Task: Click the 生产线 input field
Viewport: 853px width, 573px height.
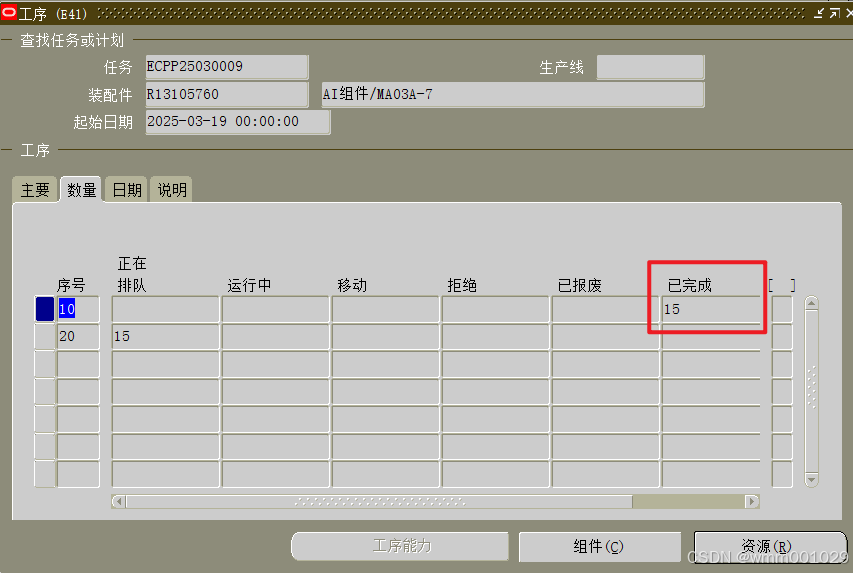Action: click(650, 67)
